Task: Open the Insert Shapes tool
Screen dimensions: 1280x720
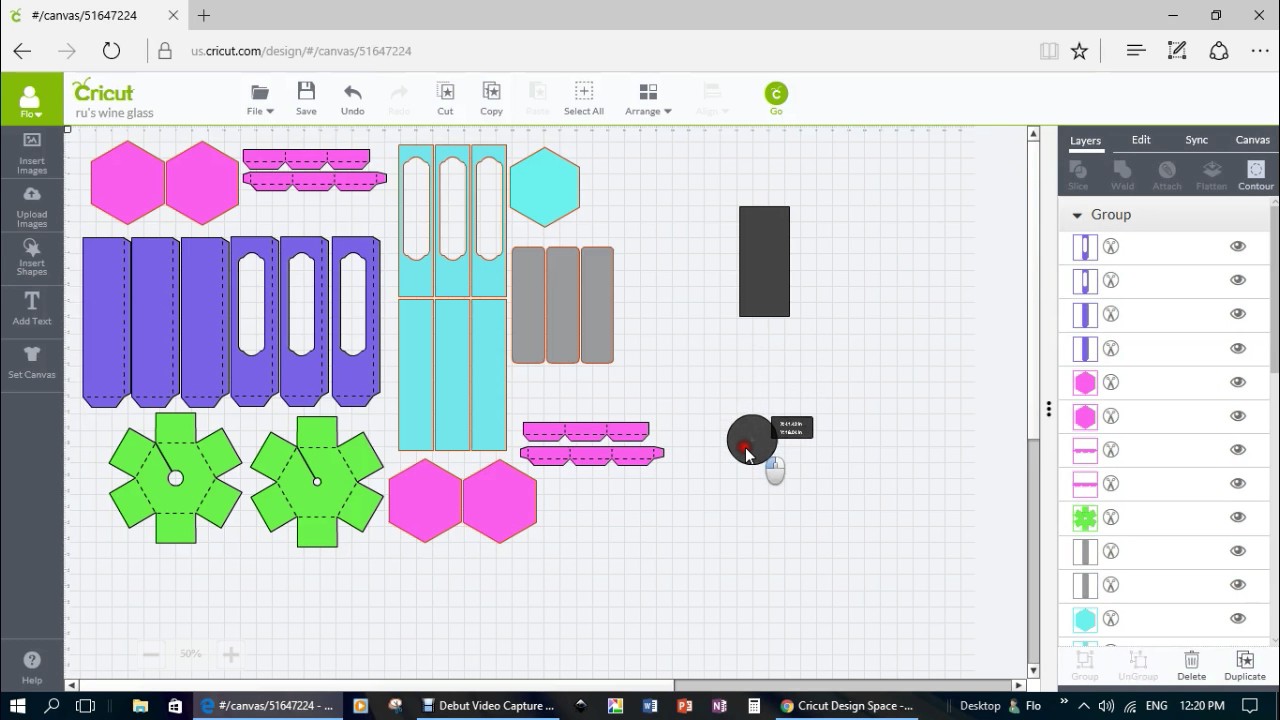Action: tap(32, 257)
